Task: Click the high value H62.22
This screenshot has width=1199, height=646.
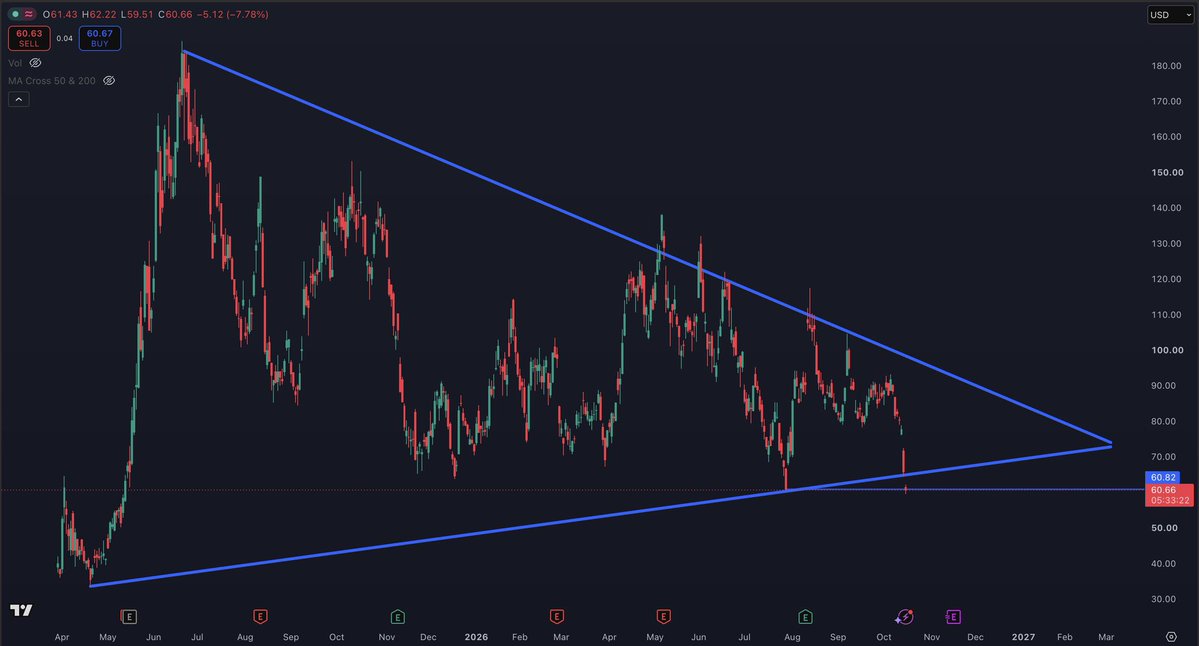Action: pyautogui.click(x=99, y=14)
